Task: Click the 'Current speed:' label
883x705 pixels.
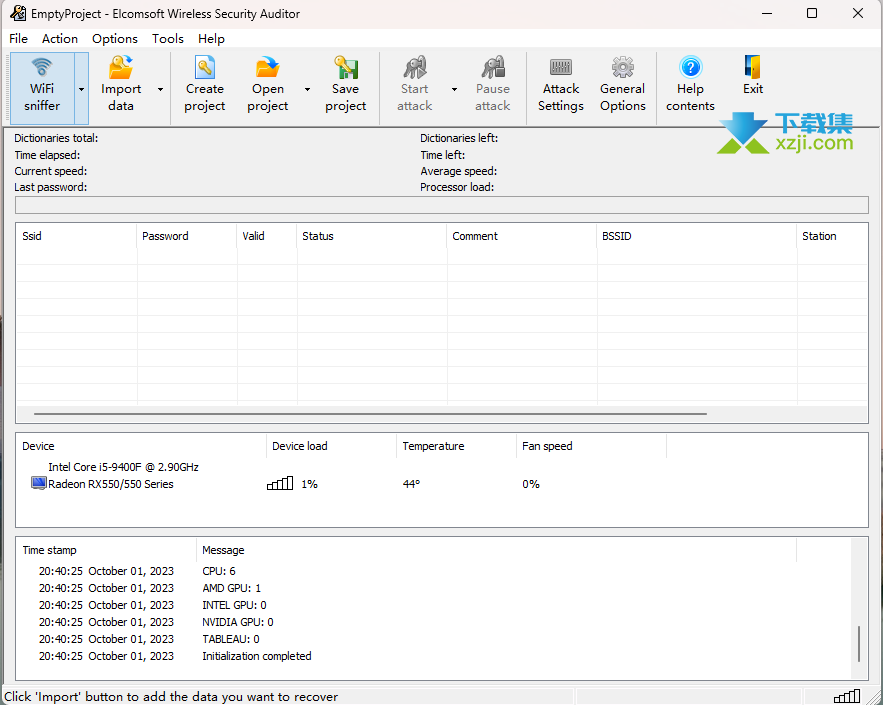Action: 51,171
